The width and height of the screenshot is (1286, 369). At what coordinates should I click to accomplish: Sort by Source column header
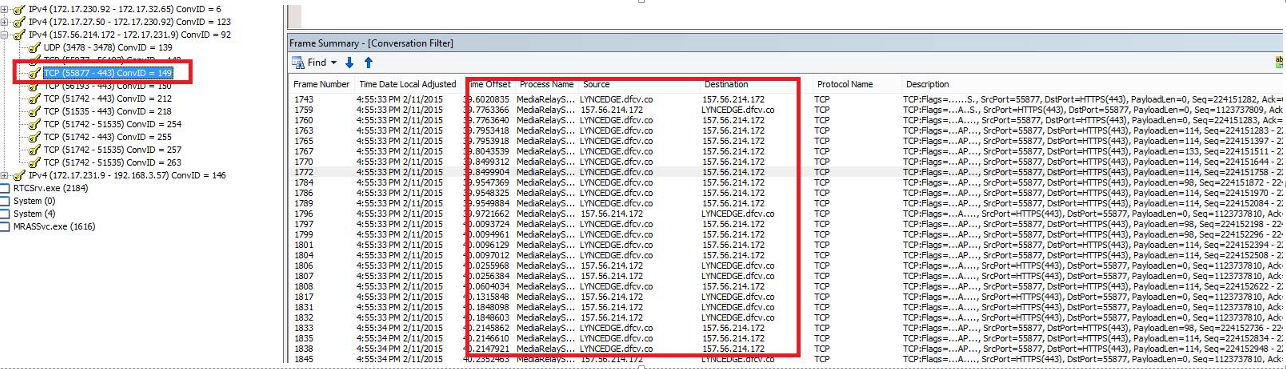596,85
